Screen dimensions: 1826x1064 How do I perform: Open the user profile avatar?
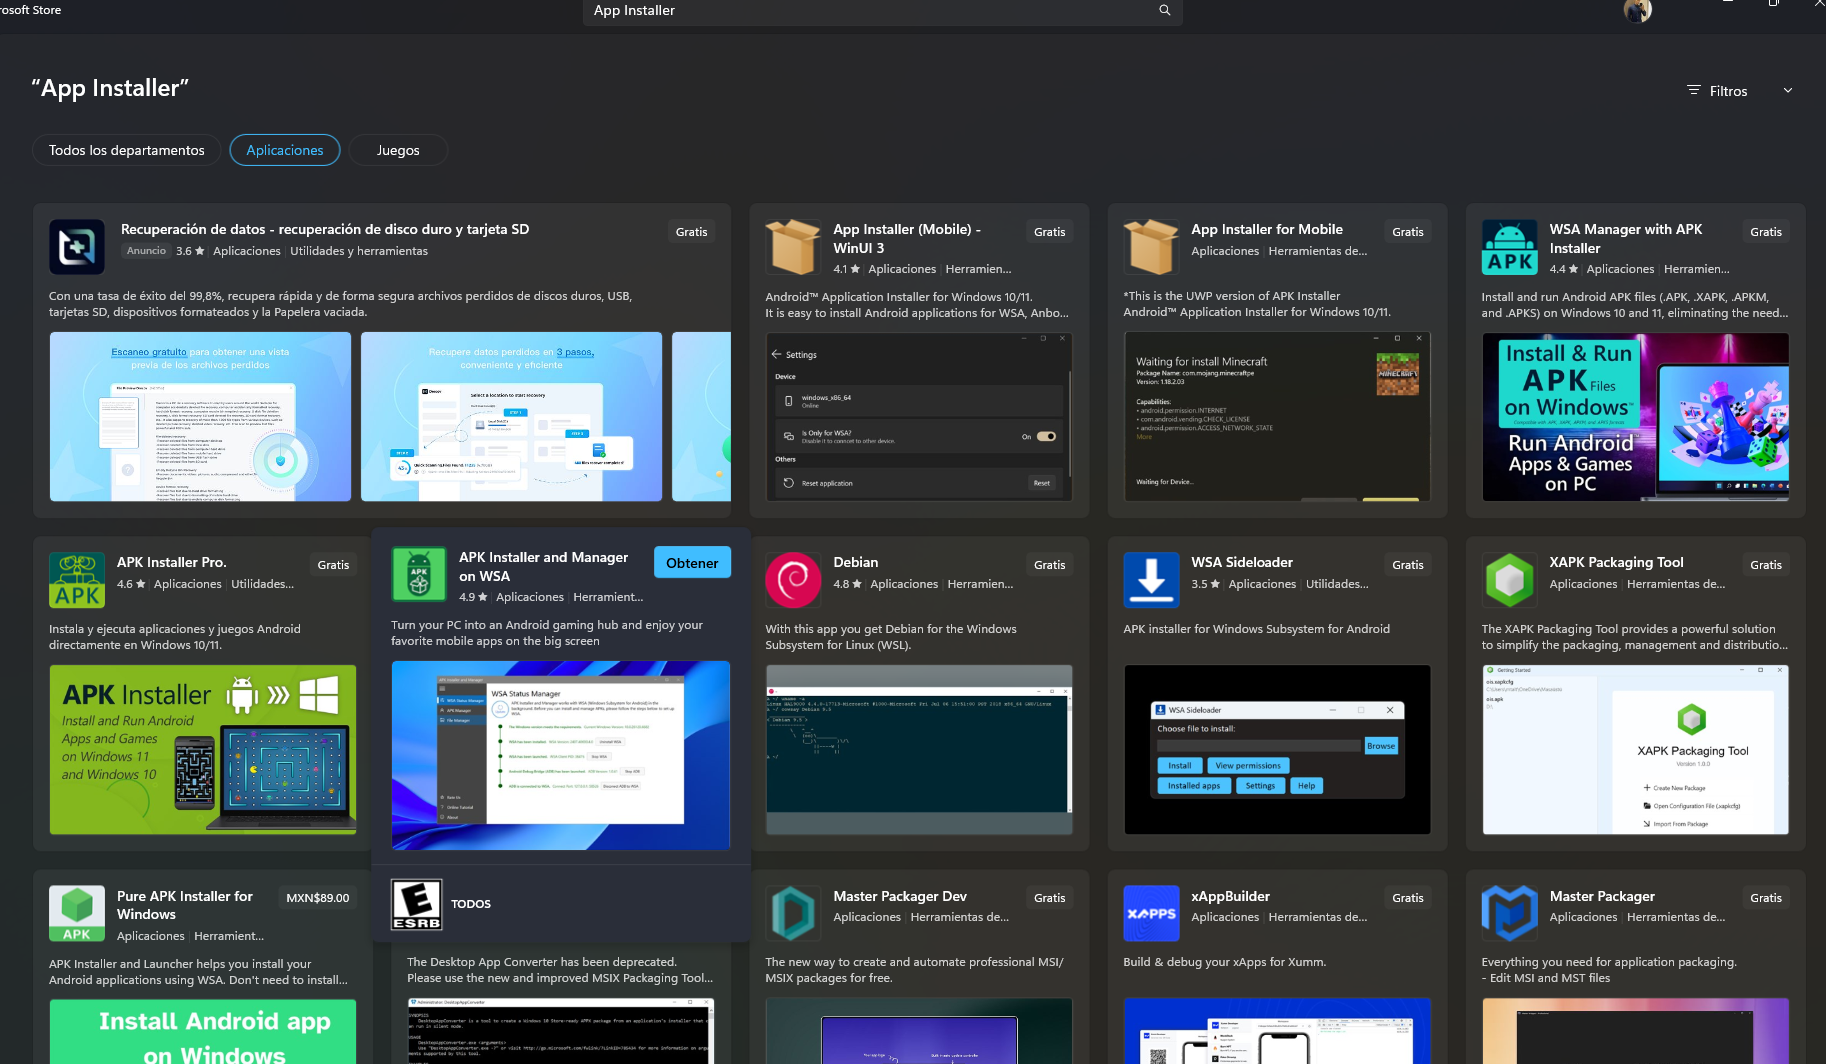pyautogui.click(x=1637, y=11)
